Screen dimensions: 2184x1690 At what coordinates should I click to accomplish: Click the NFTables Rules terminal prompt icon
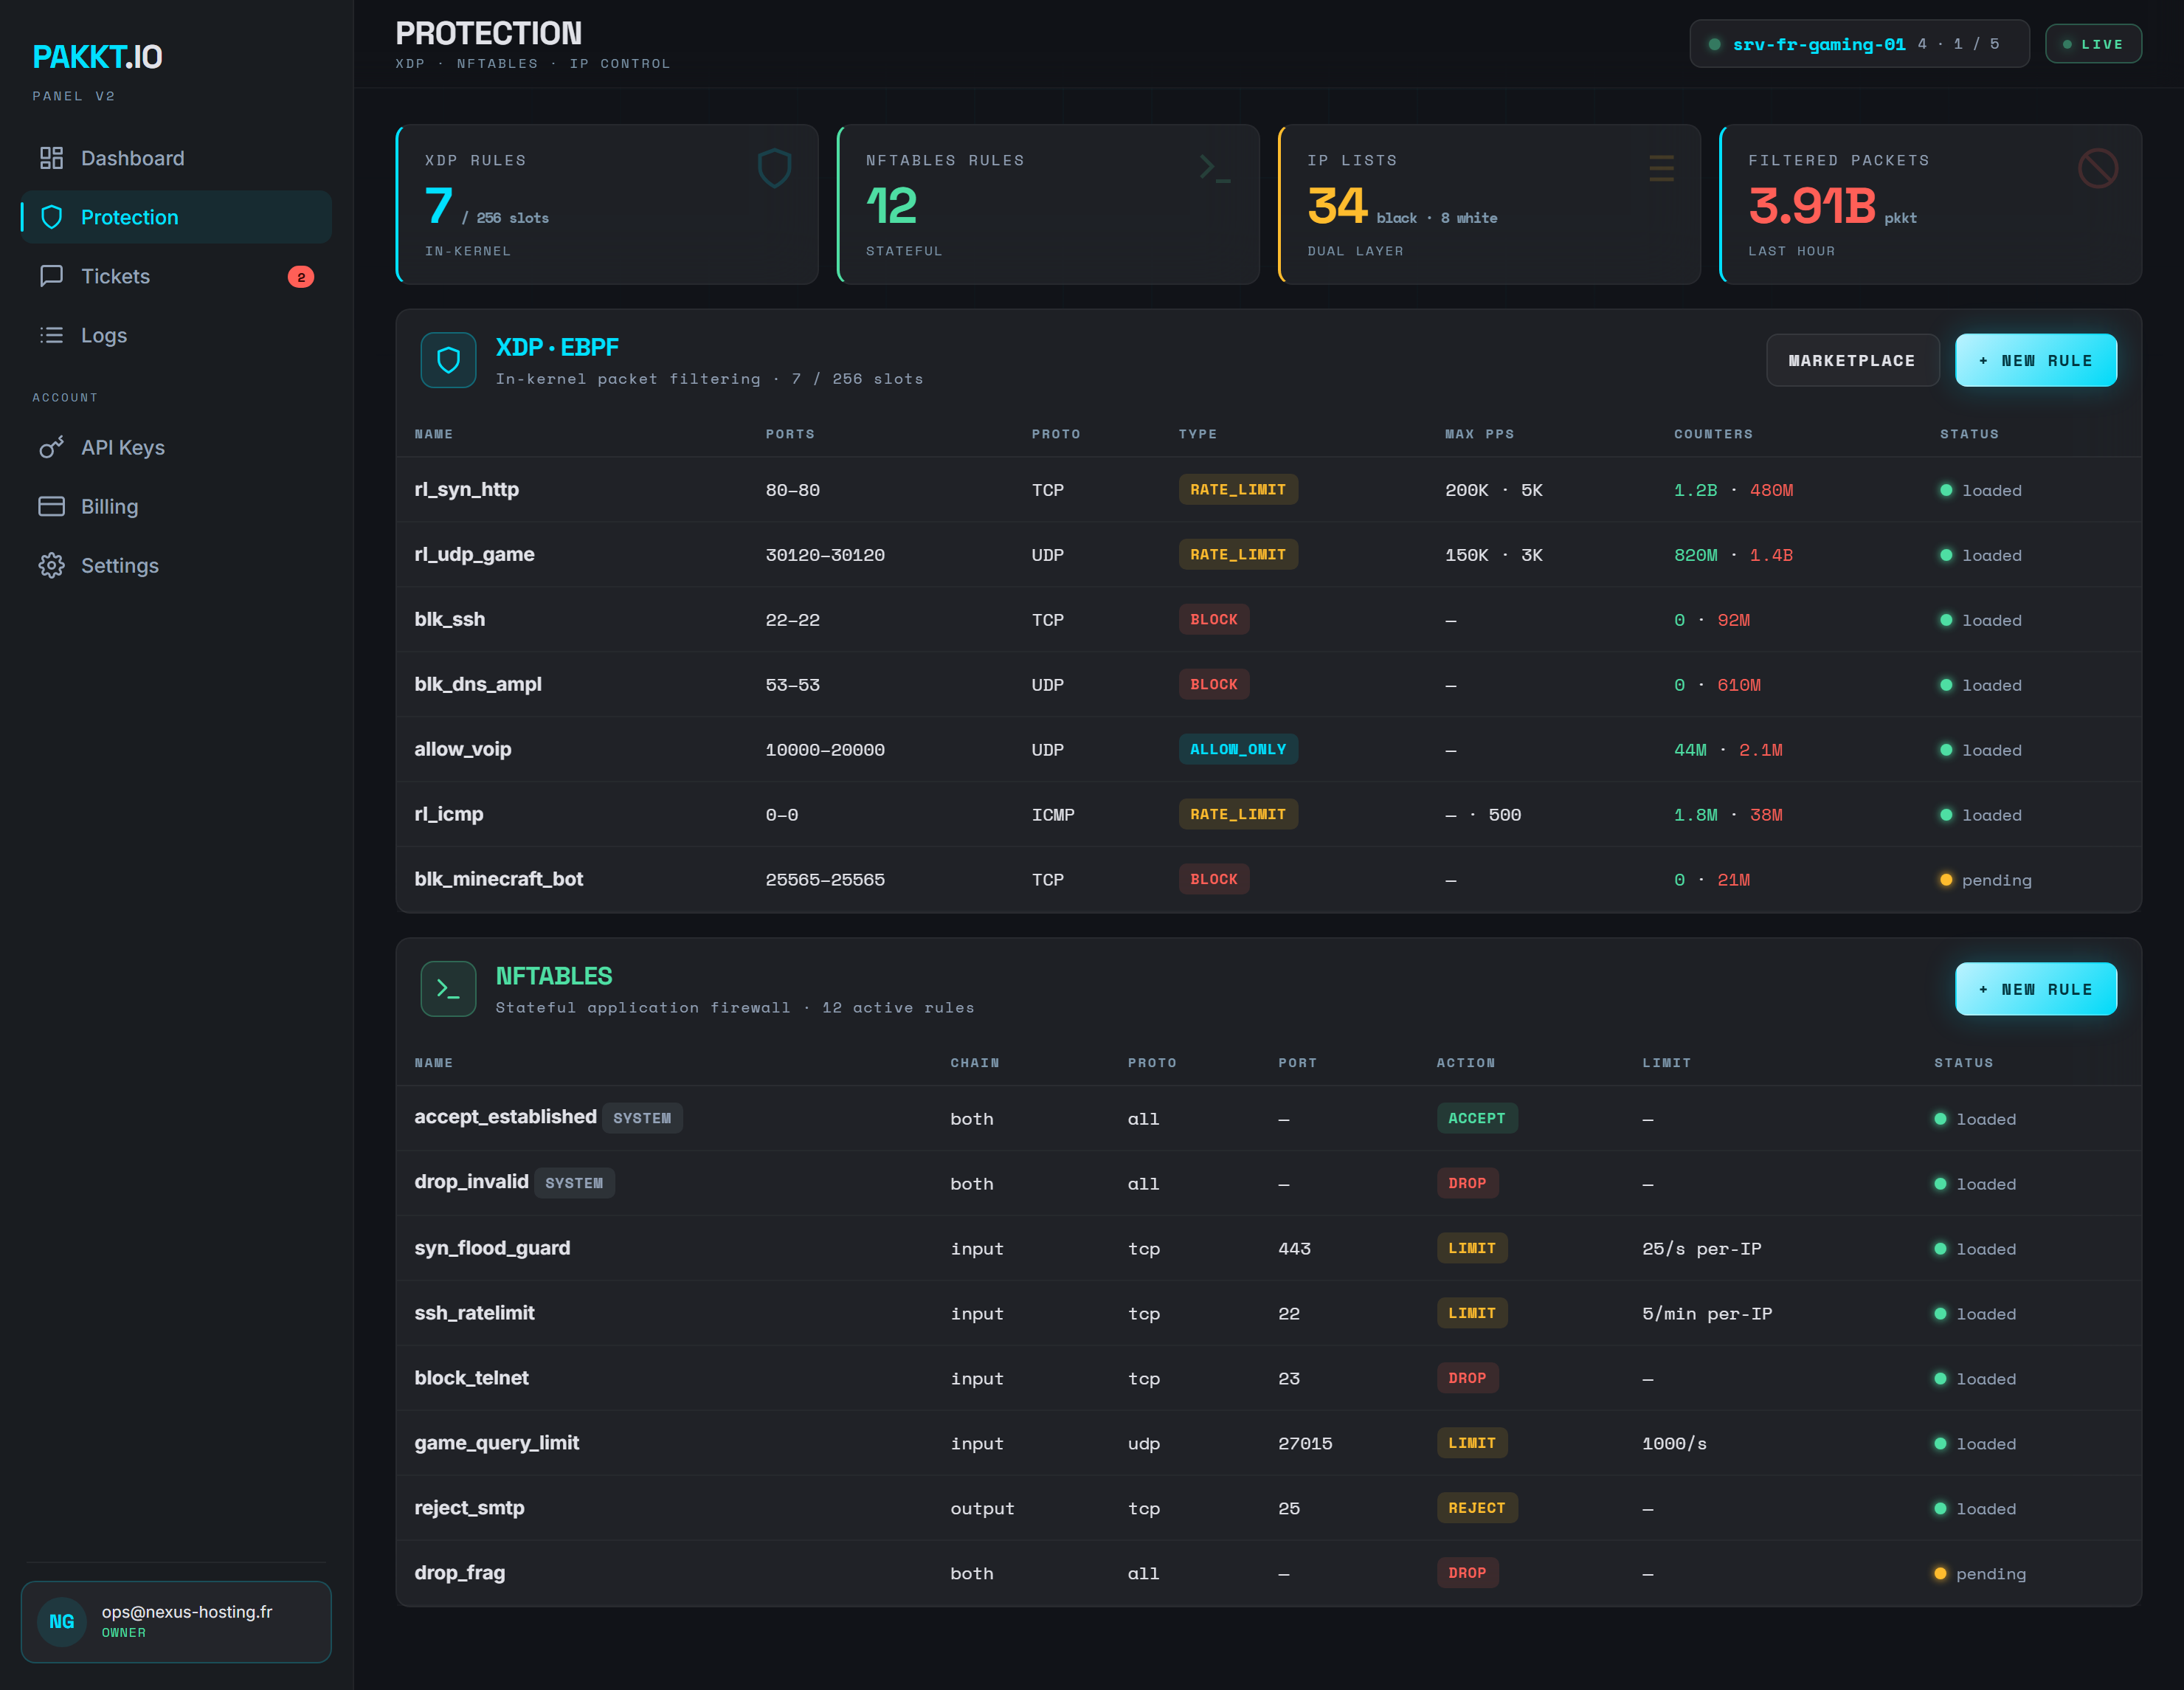point(1215,168)
